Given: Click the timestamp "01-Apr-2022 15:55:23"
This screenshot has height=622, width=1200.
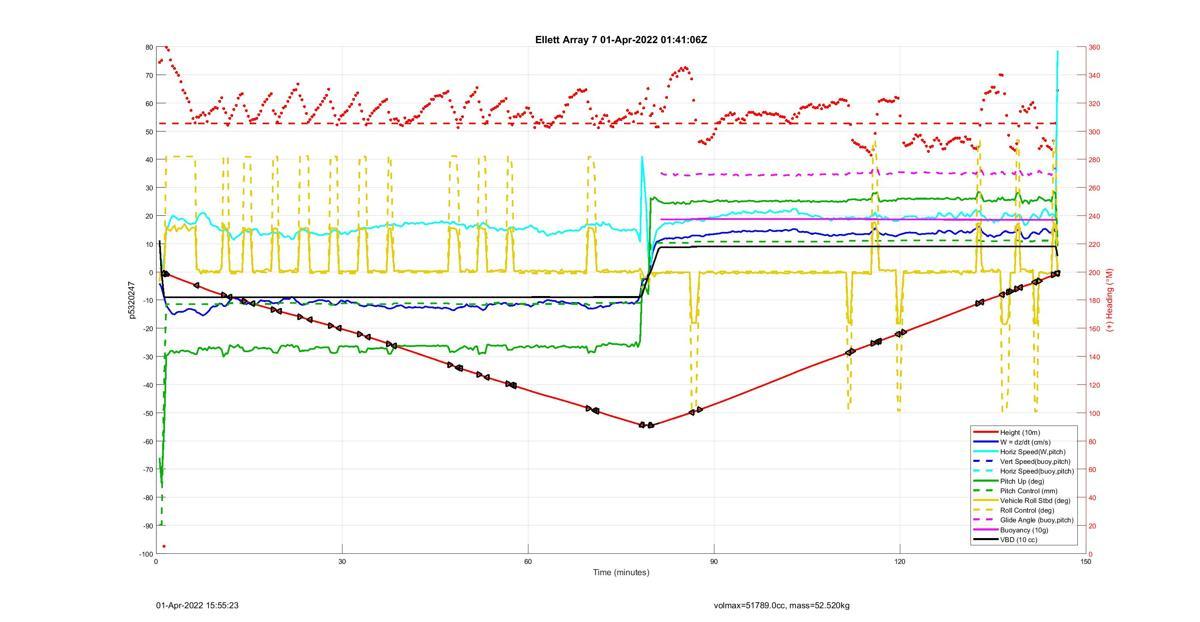Looking at the screenshot, I should point(197,605).
